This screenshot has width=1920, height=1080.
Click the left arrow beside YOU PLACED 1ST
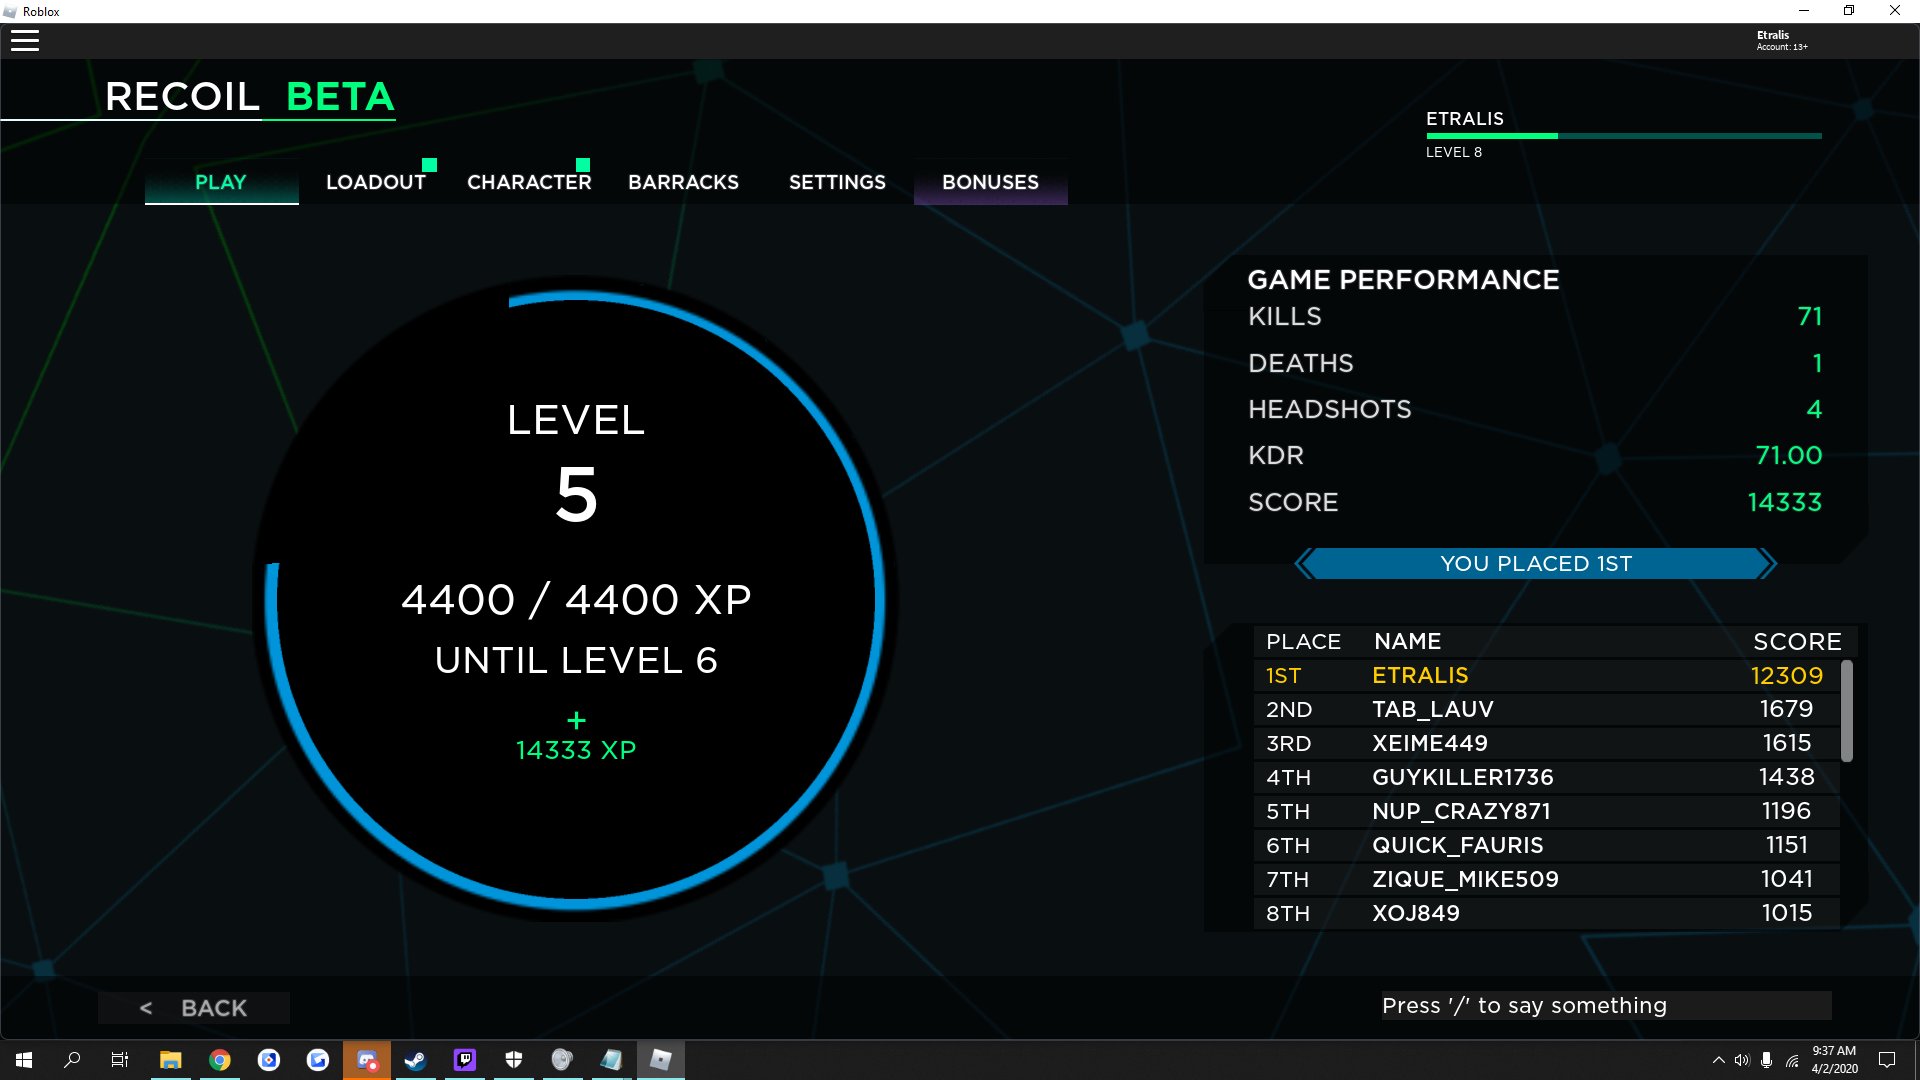coord(1304,564)
